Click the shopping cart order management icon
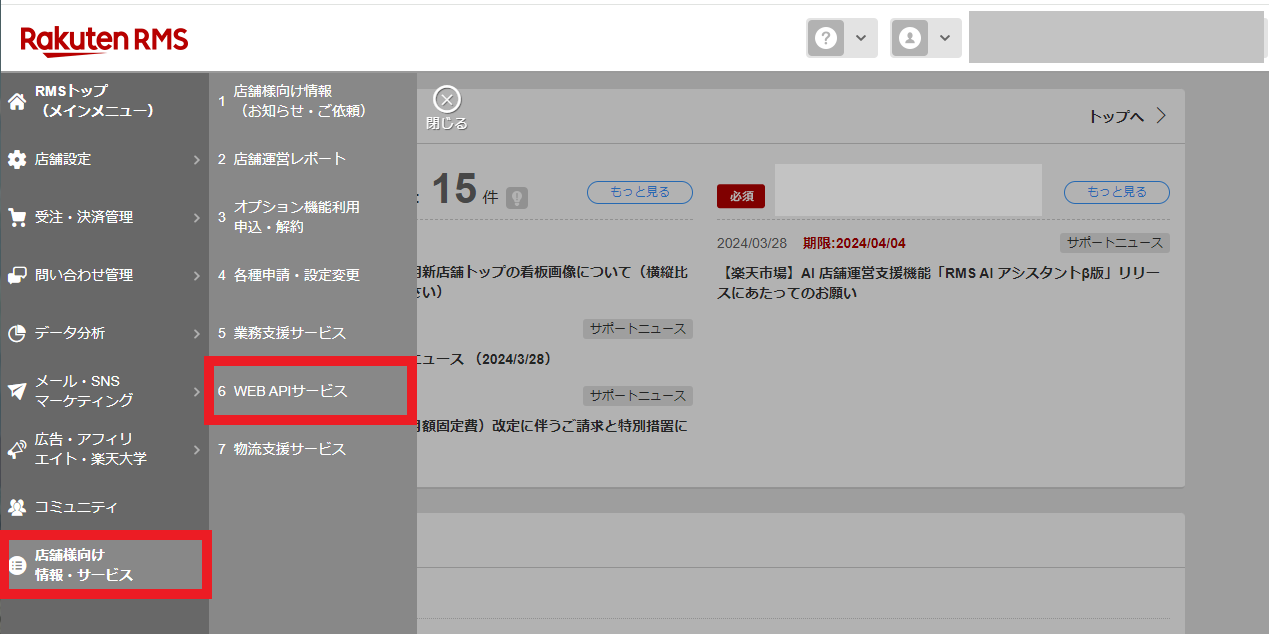Viewport: 1269px width, 634px height. click(x=17, y=217)
